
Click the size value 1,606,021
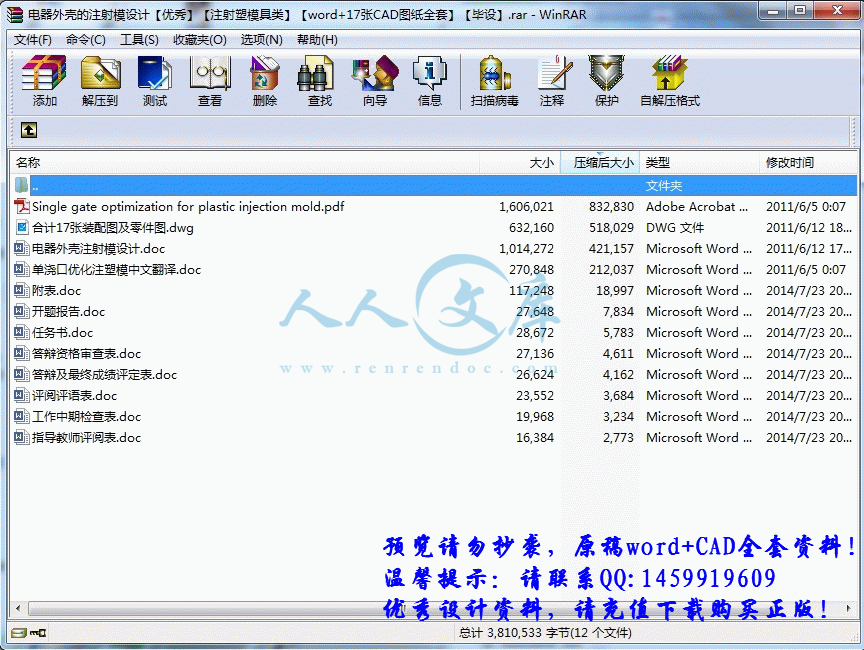(x=526, y=207)
